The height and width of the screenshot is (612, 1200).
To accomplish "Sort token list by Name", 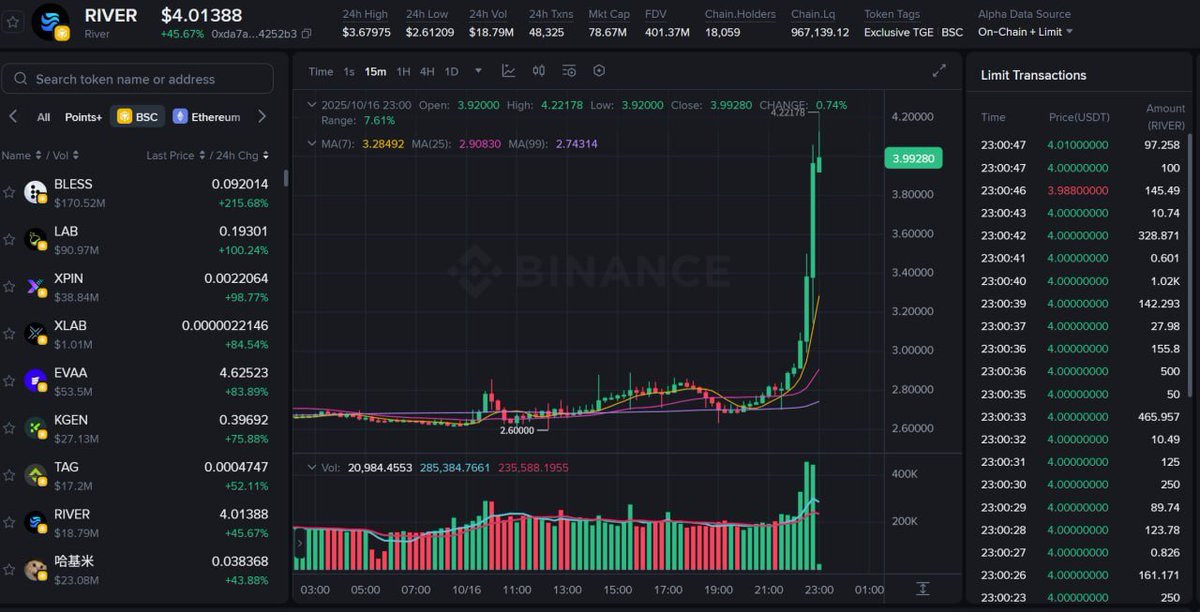I will coord(21,155).
